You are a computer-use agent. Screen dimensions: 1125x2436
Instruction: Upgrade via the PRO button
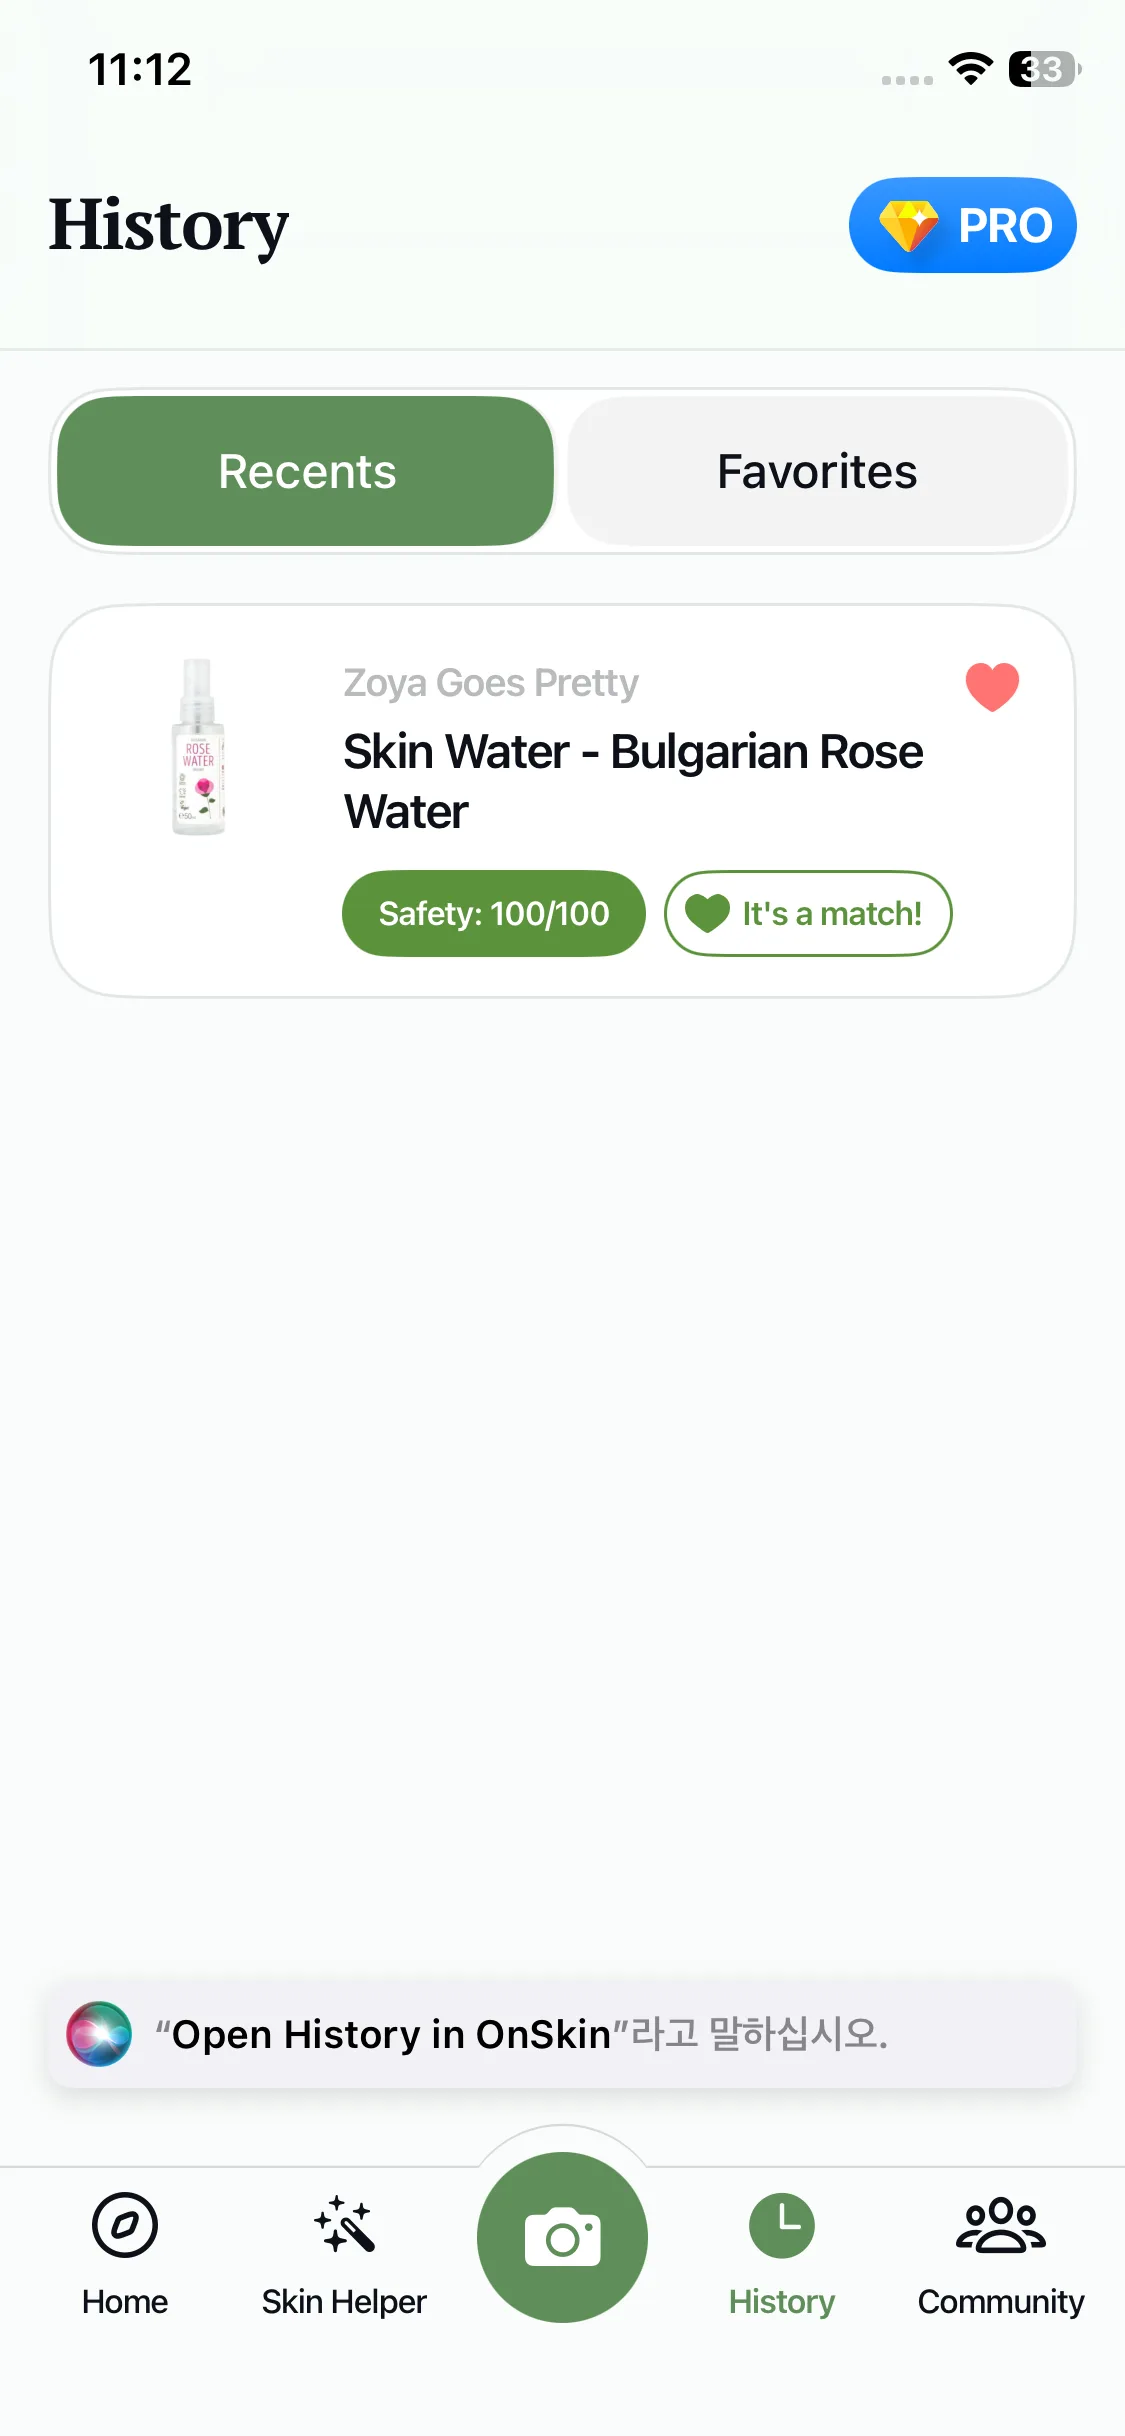point(963,225)
